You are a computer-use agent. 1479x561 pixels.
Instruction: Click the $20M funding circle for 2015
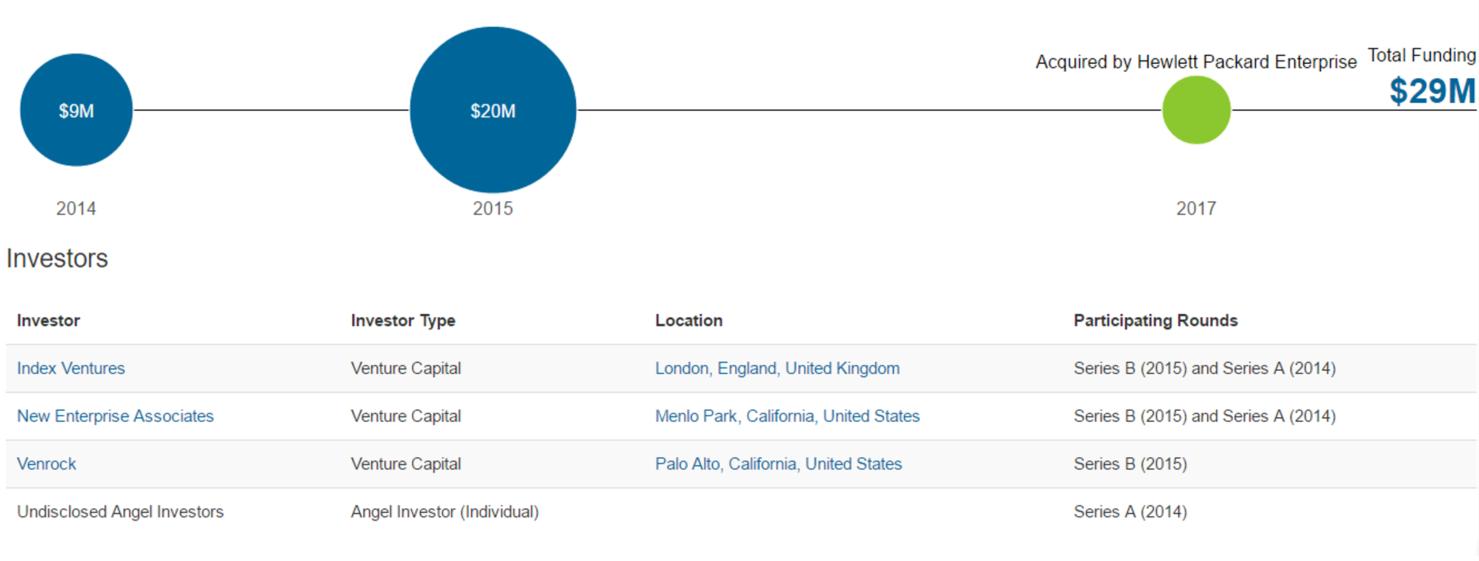493,110
